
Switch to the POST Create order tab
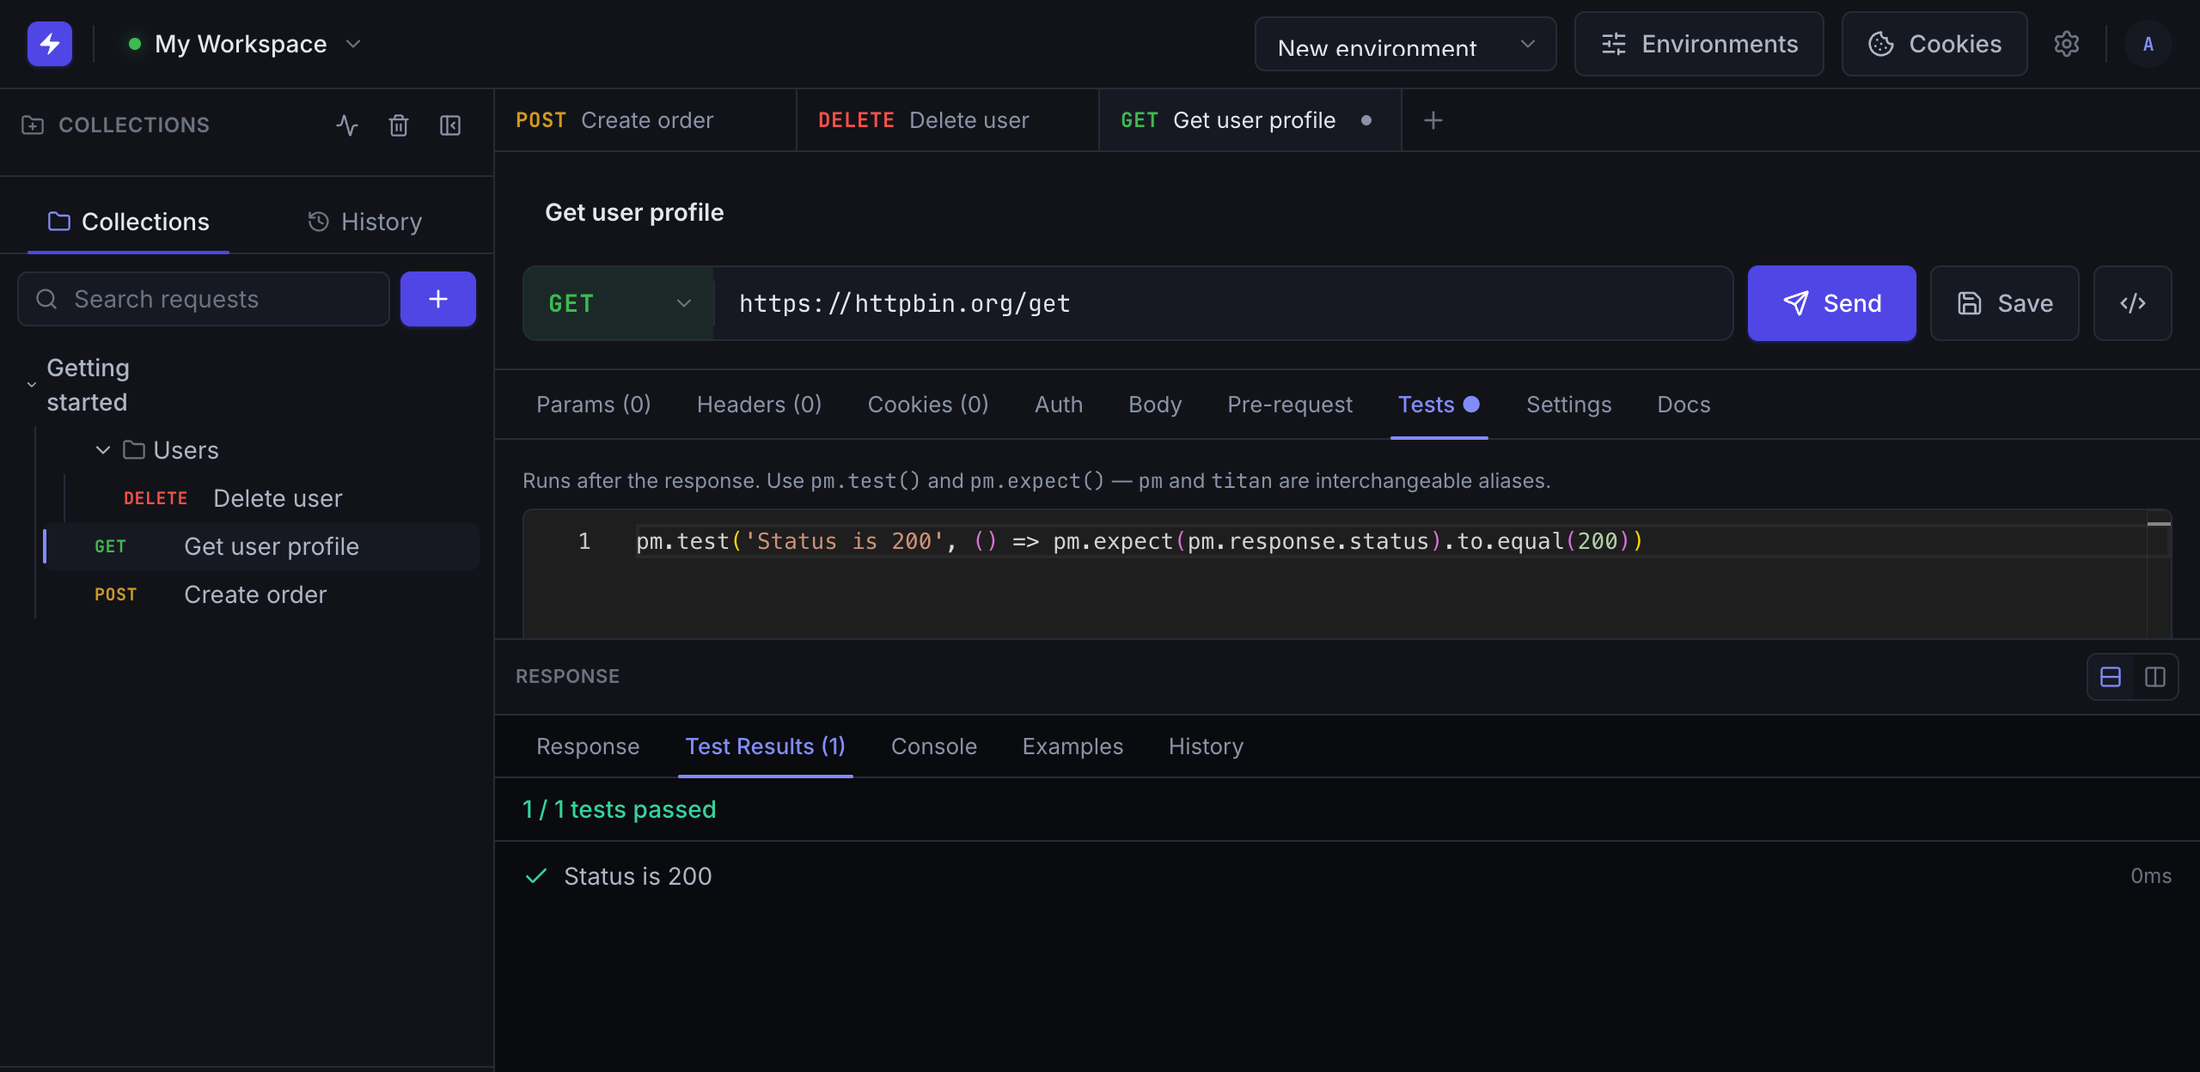point(645,120)
